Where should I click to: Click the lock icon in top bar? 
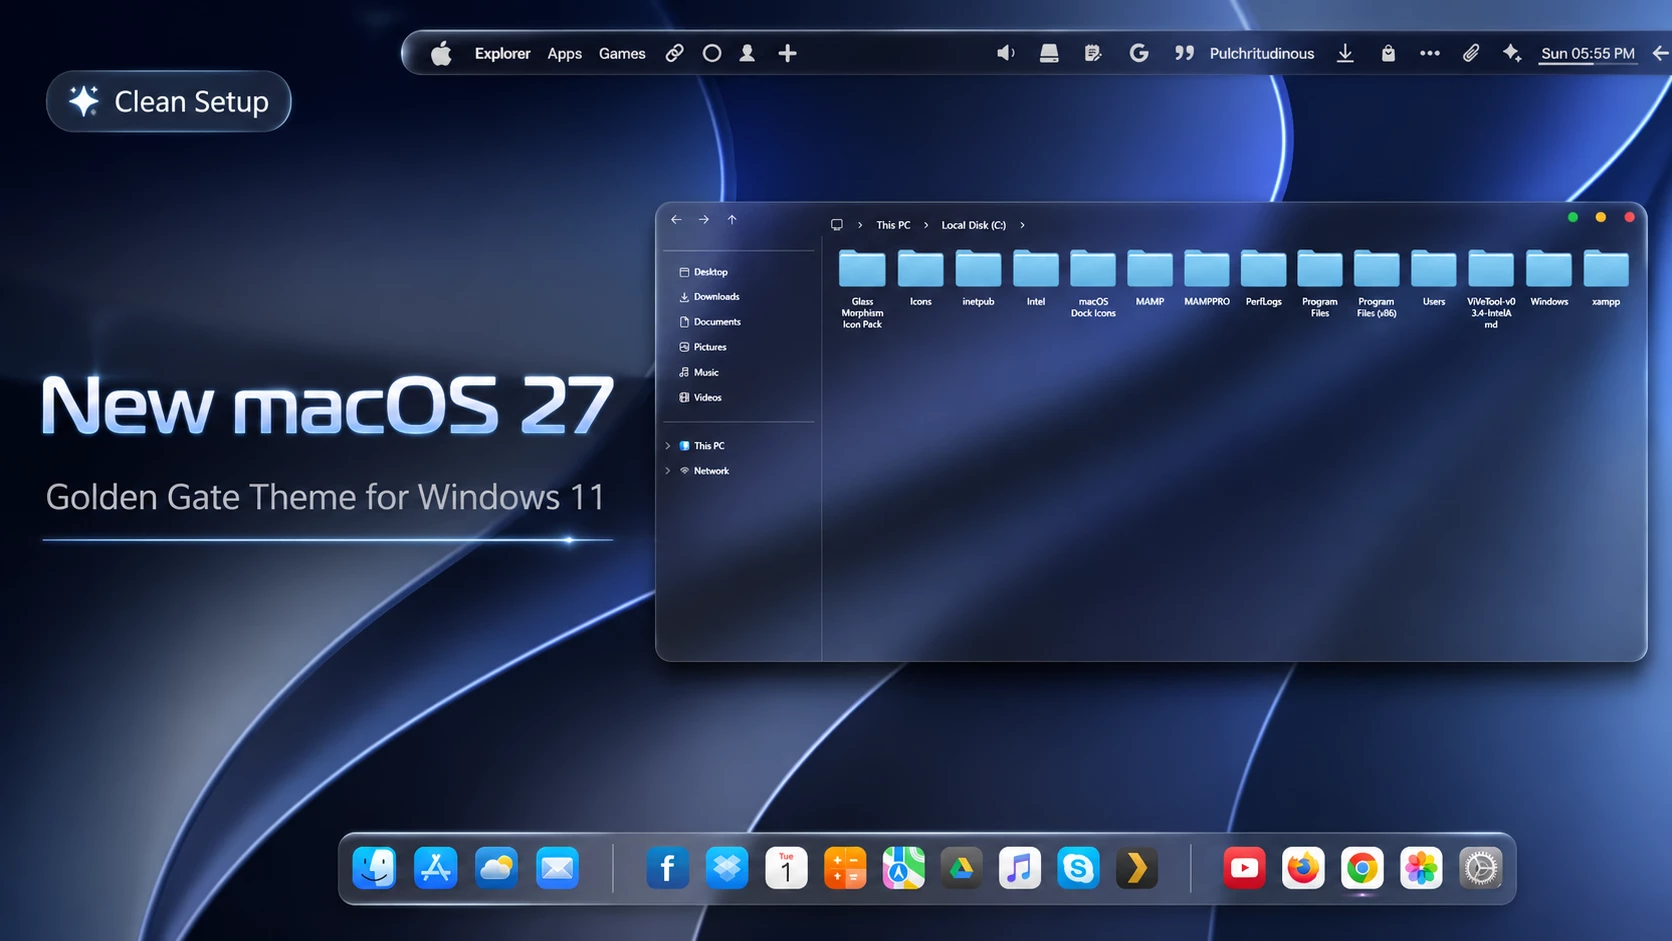click(1388, 53)
